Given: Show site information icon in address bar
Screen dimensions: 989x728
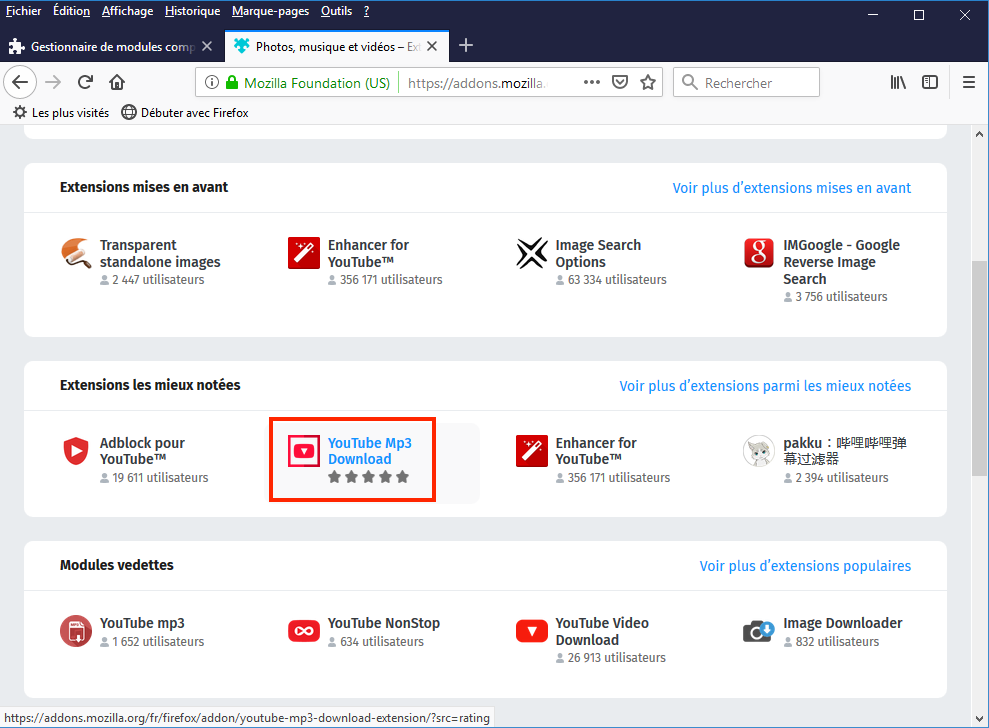Looking at the screenshot, I should pyautogui.click(x=212, y=83).
